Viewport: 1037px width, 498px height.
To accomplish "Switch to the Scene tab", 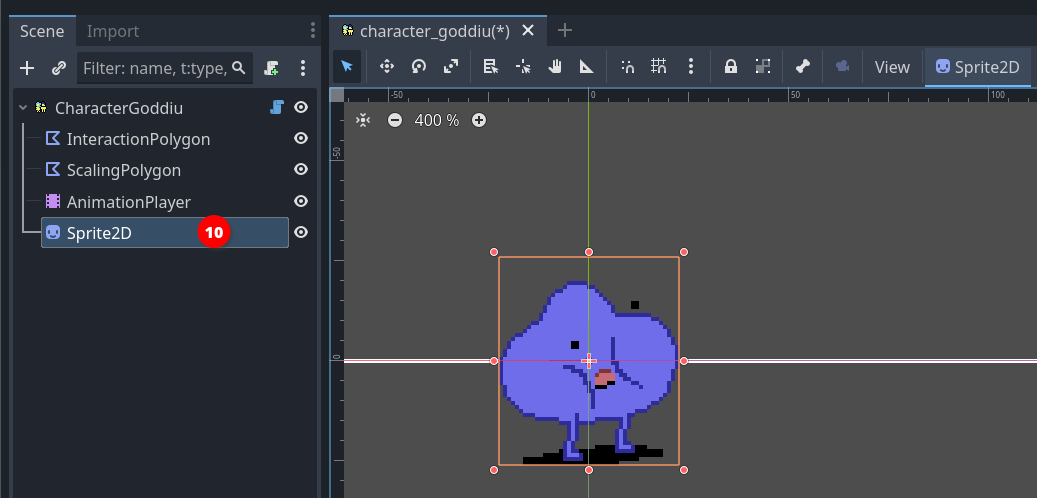I will point(42,31).
